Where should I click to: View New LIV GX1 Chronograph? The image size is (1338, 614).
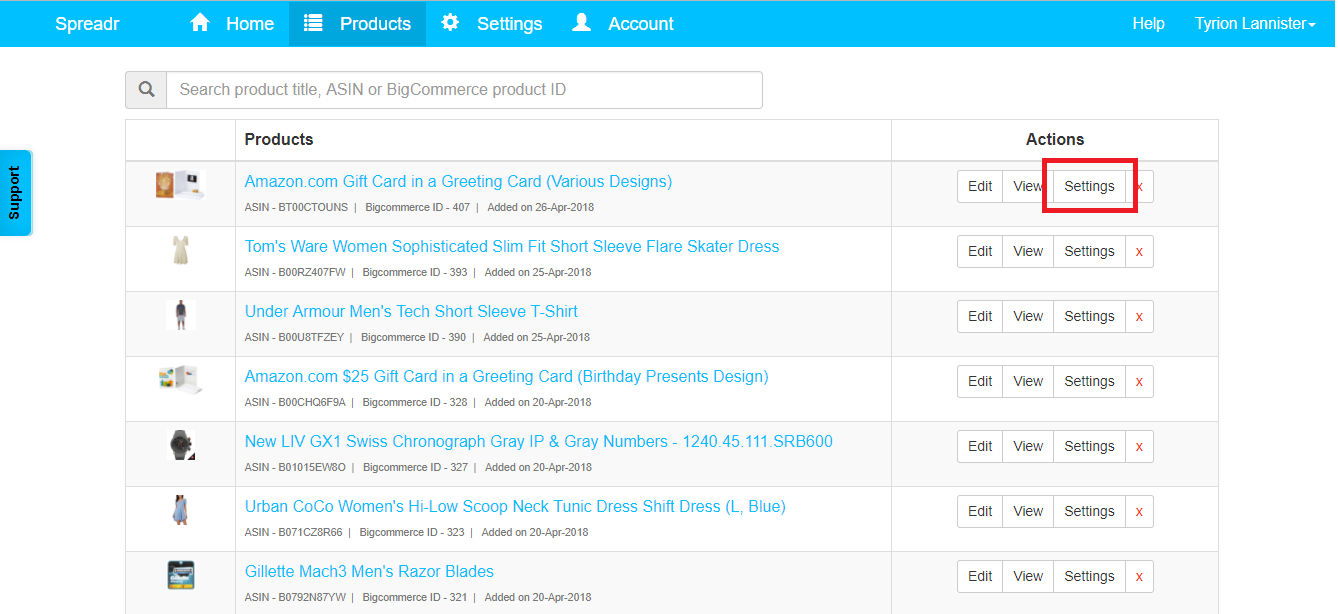click(1028, 446)
